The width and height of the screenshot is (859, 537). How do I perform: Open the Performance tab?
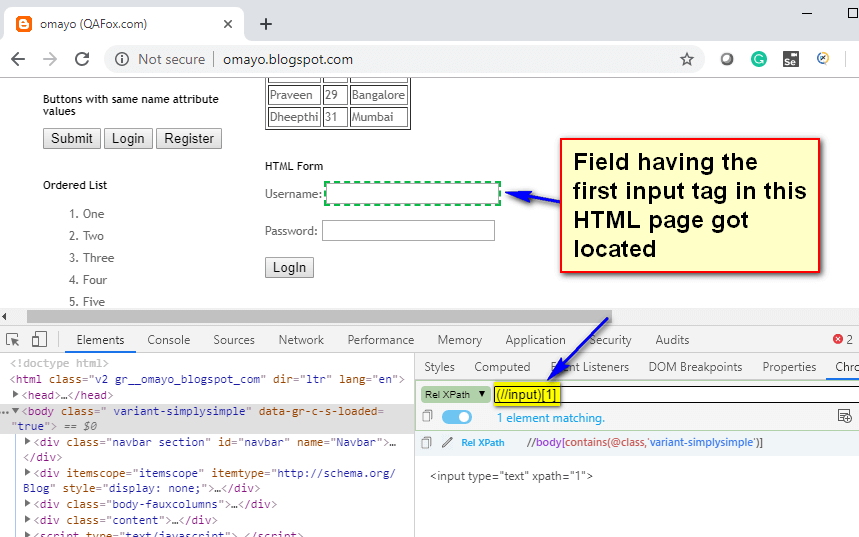tap(381, 340)
